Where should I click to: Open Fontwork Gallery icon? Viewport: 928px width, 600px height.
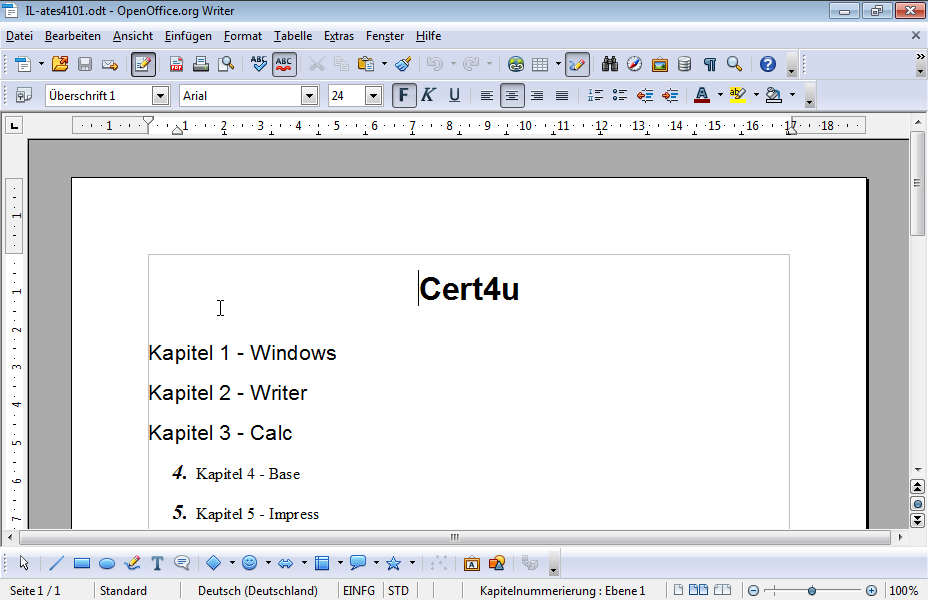click(471, 563)
